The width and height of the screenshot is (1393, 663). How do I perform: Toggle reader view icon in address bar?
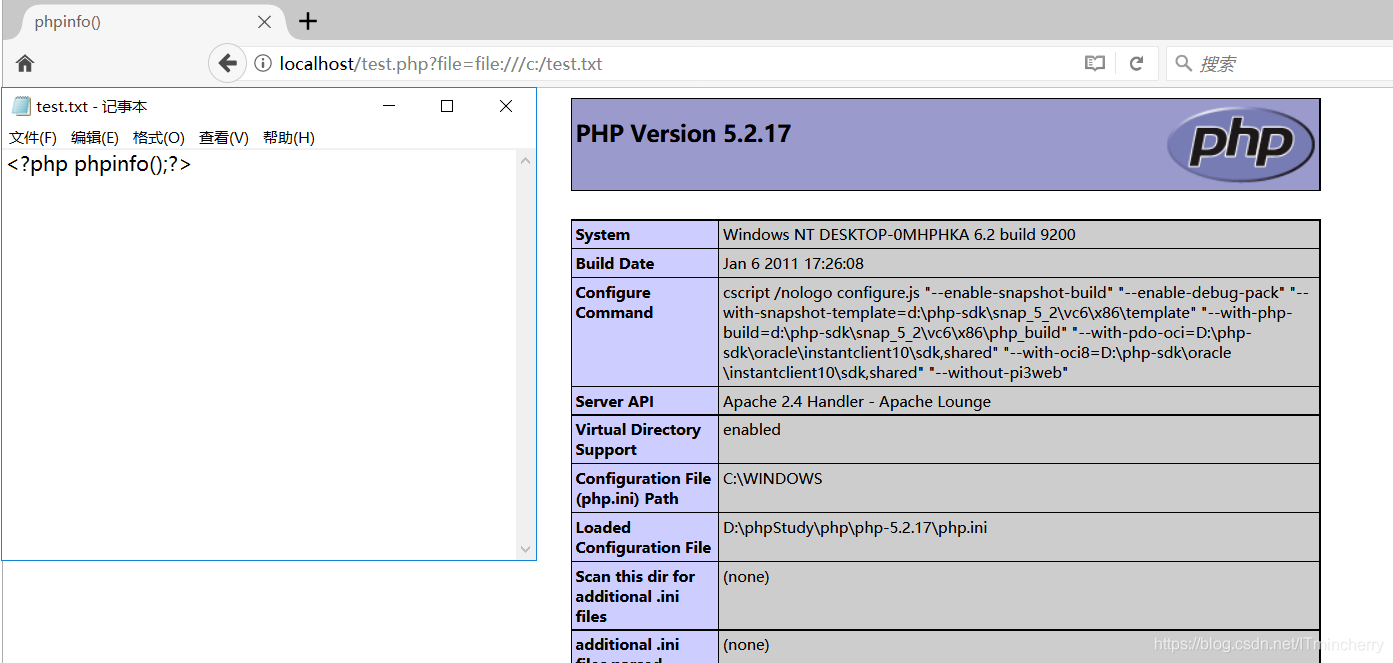click(1095, 63)
